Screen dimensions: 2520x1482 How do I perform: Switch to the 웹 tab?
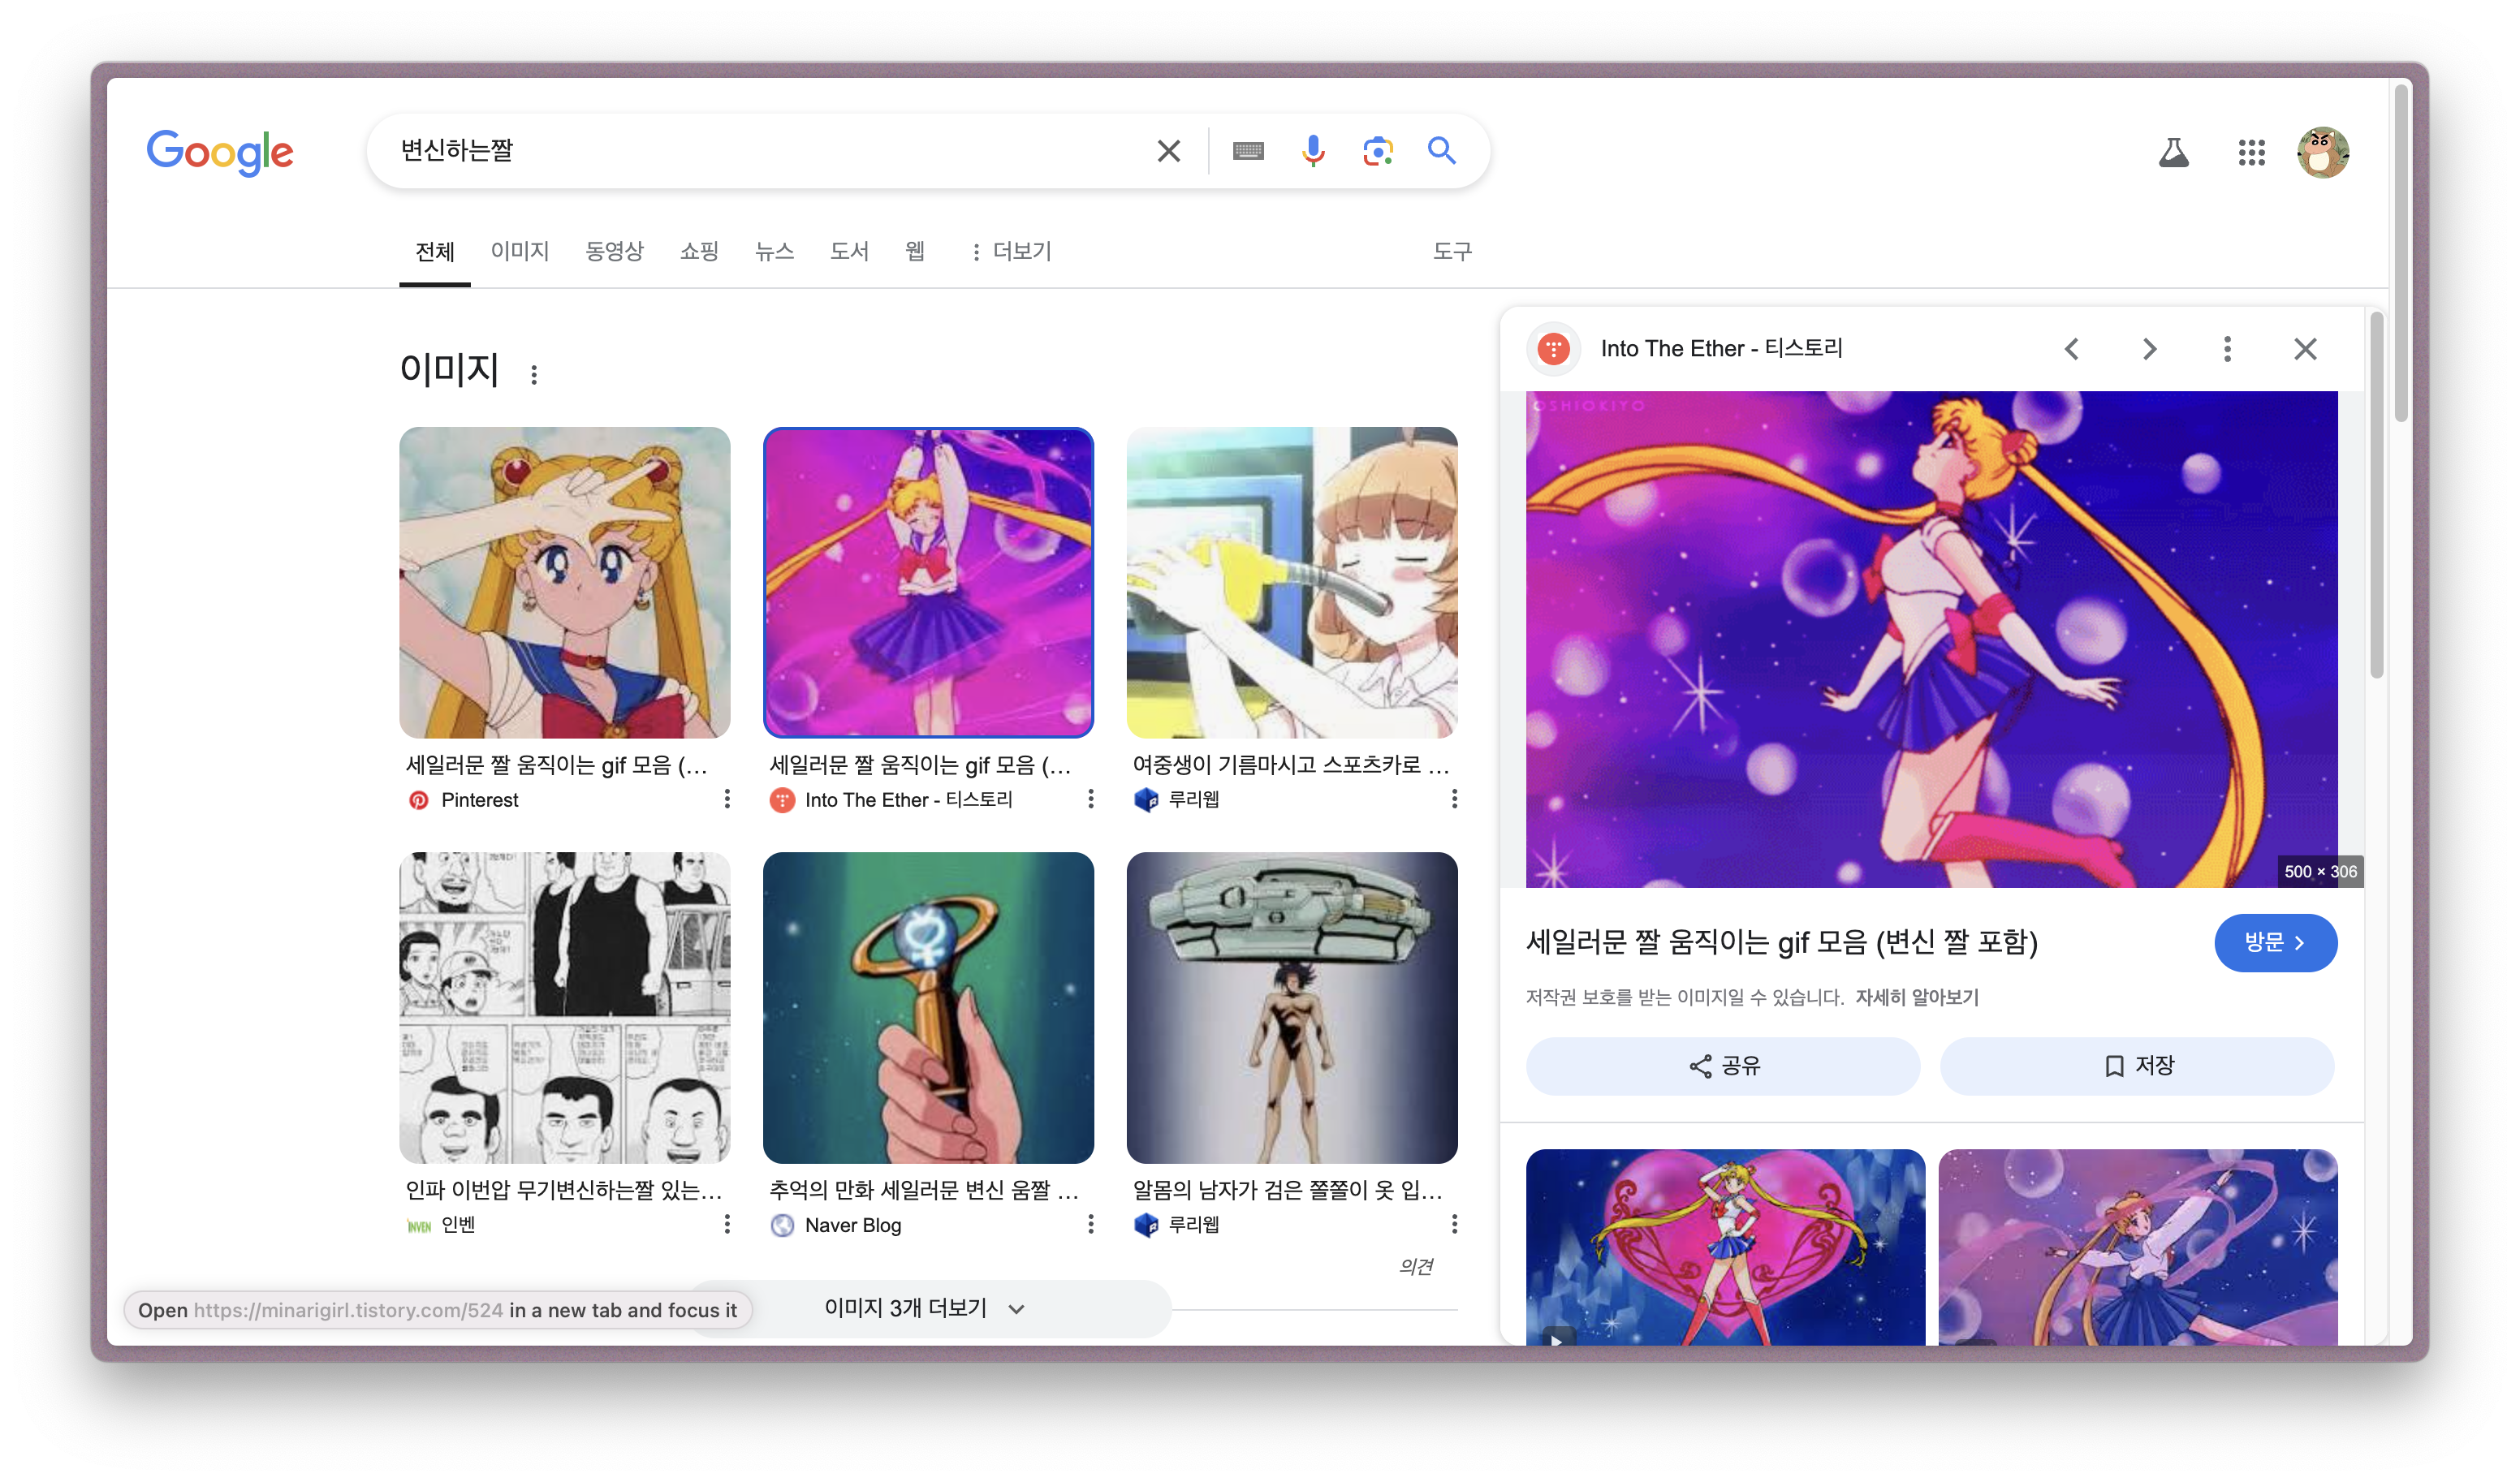914,251
